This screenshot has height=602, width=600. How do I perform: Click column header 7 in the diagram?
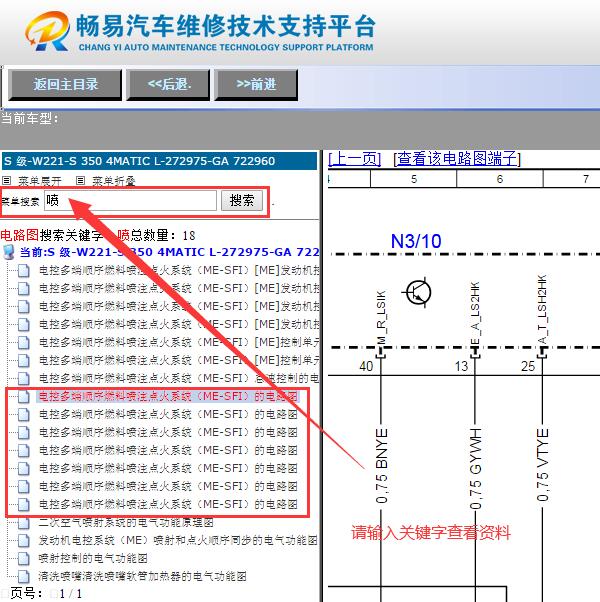[x=585, y=179]
